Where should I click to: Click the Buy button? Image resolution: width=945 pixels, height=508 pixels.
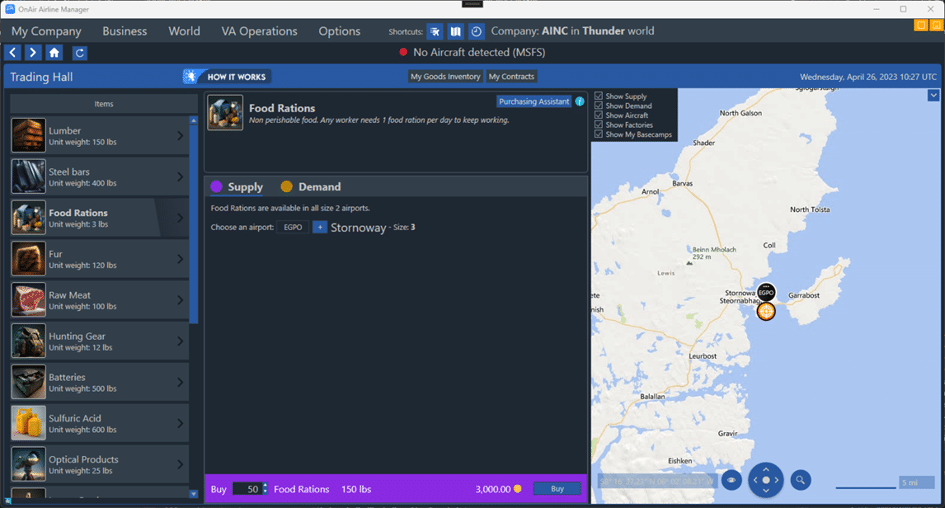[x=557, y=489]
